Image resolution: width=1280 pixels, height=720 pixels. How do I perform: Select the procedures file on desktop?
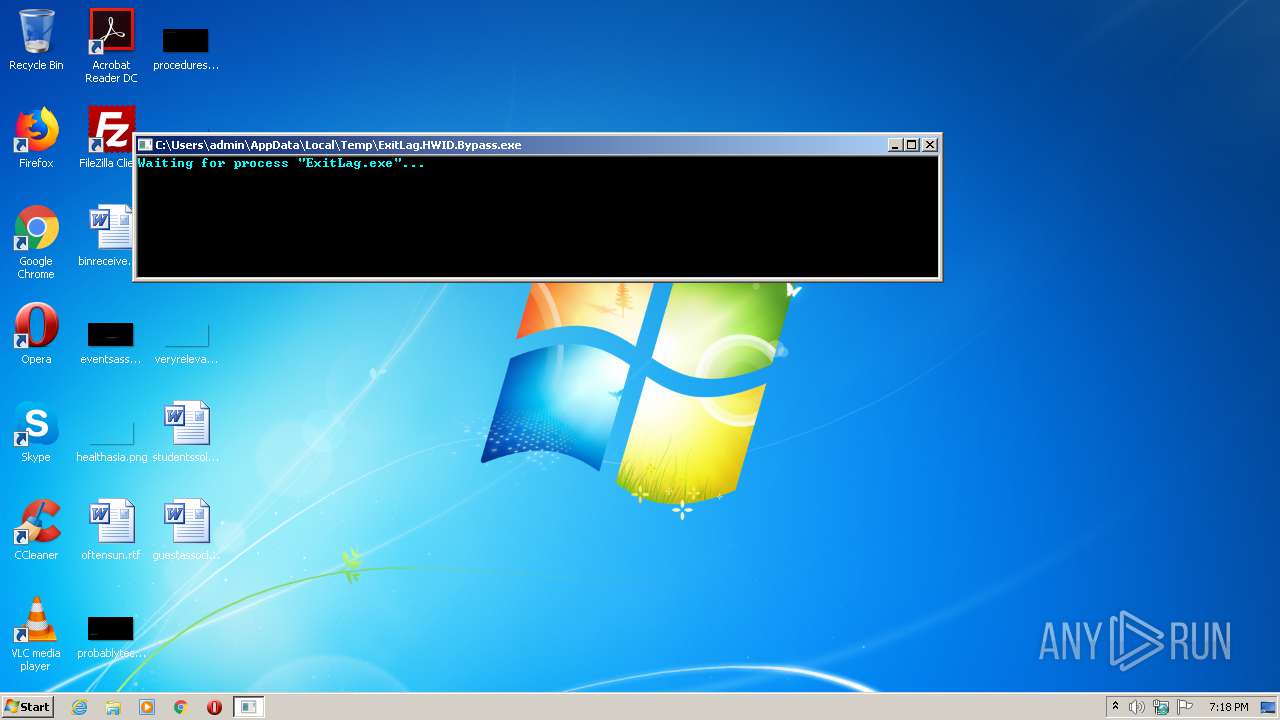(x=186, y=48)
